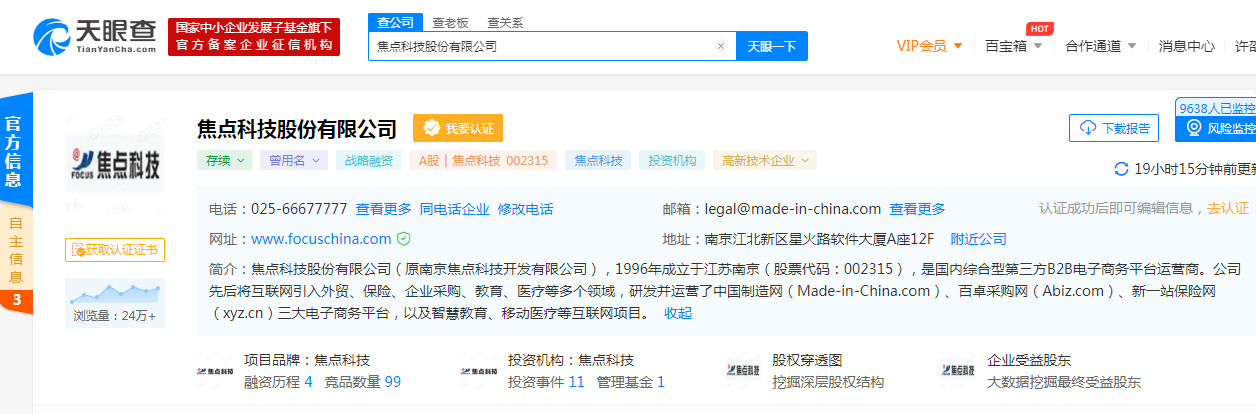
Task: Open 投资事件 11 link
Action: 546,382
